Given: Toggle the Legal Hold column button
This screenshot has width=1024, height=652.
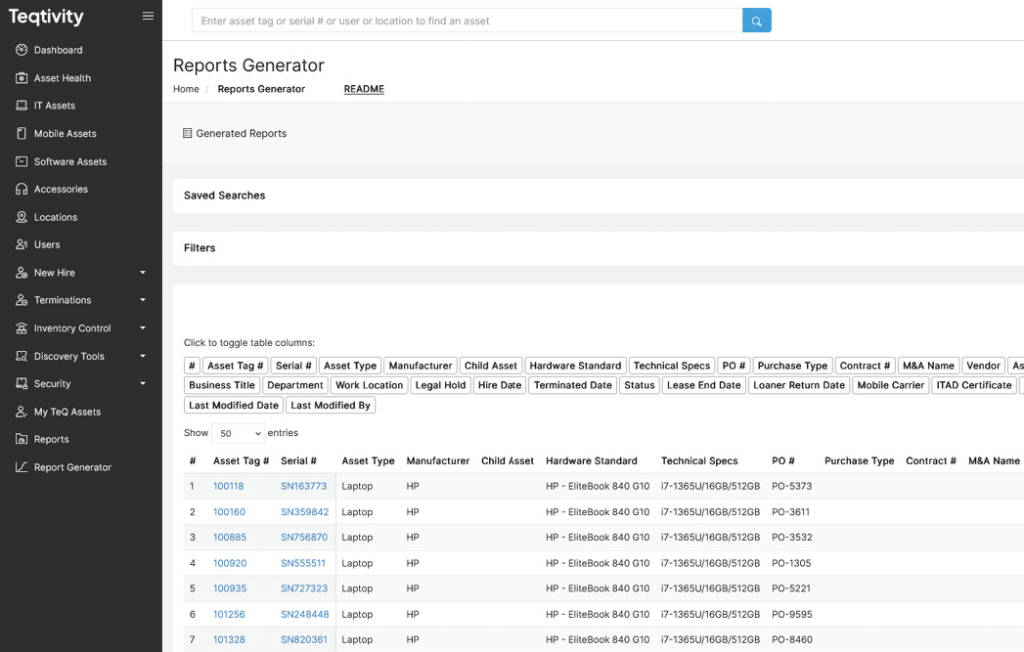Looking at the screenshot, I should pos(440,385).
